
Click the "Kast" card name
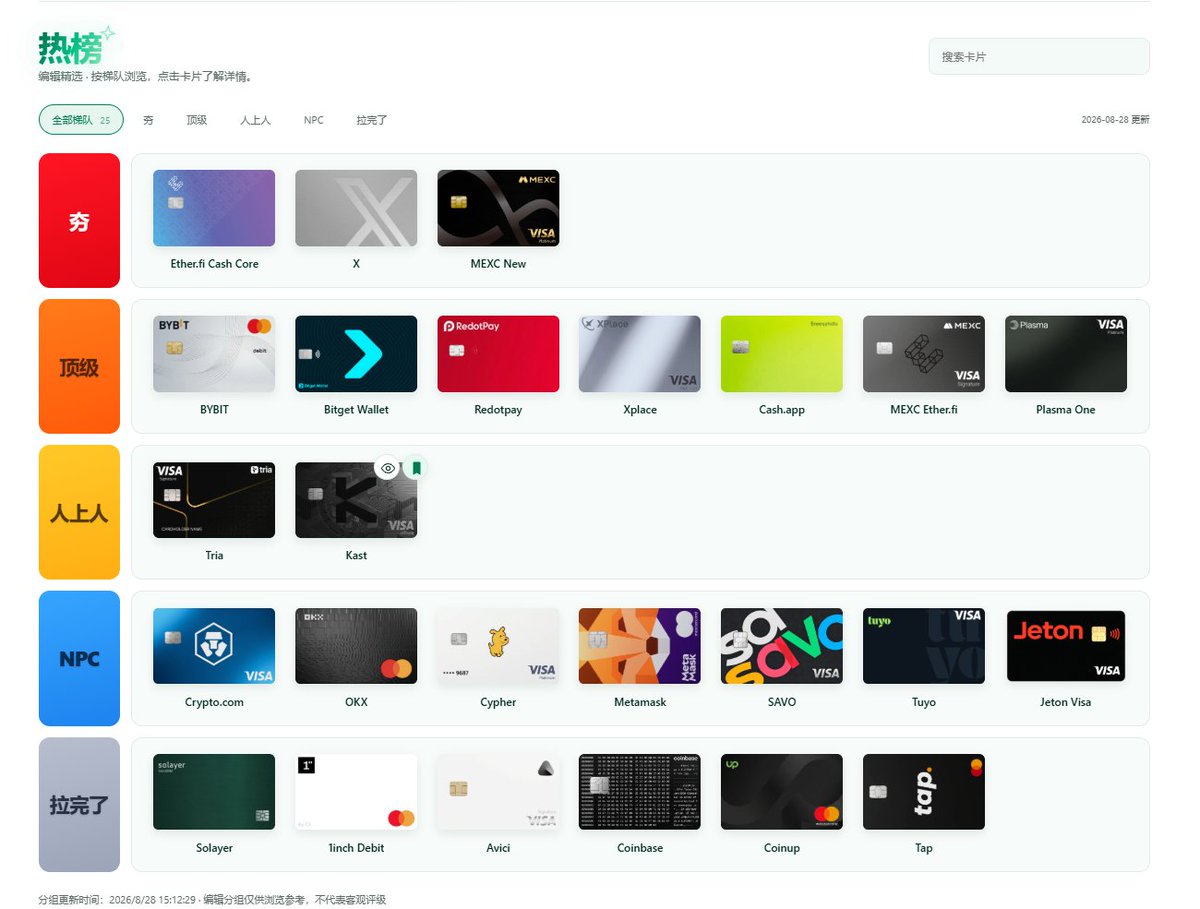coord(356,556)
